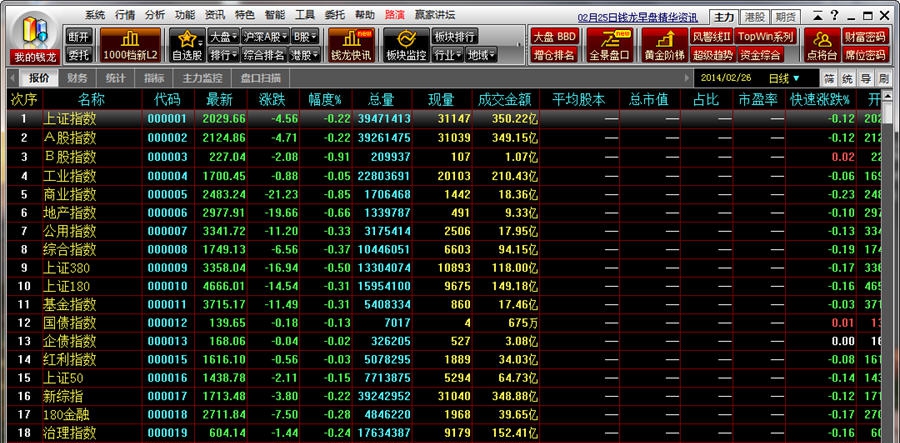The height and width of the screenshot is (443, 900).
Task: Open 系统 menu
Action: point(95,15)
